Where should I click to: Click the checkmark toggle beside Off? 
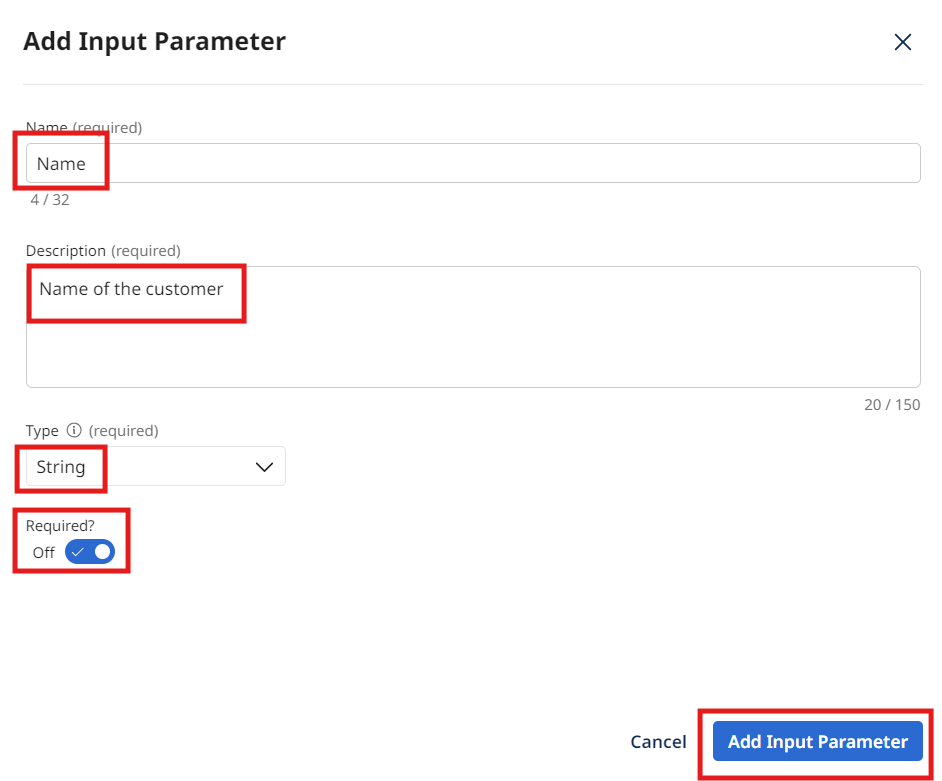coord(89,552)
